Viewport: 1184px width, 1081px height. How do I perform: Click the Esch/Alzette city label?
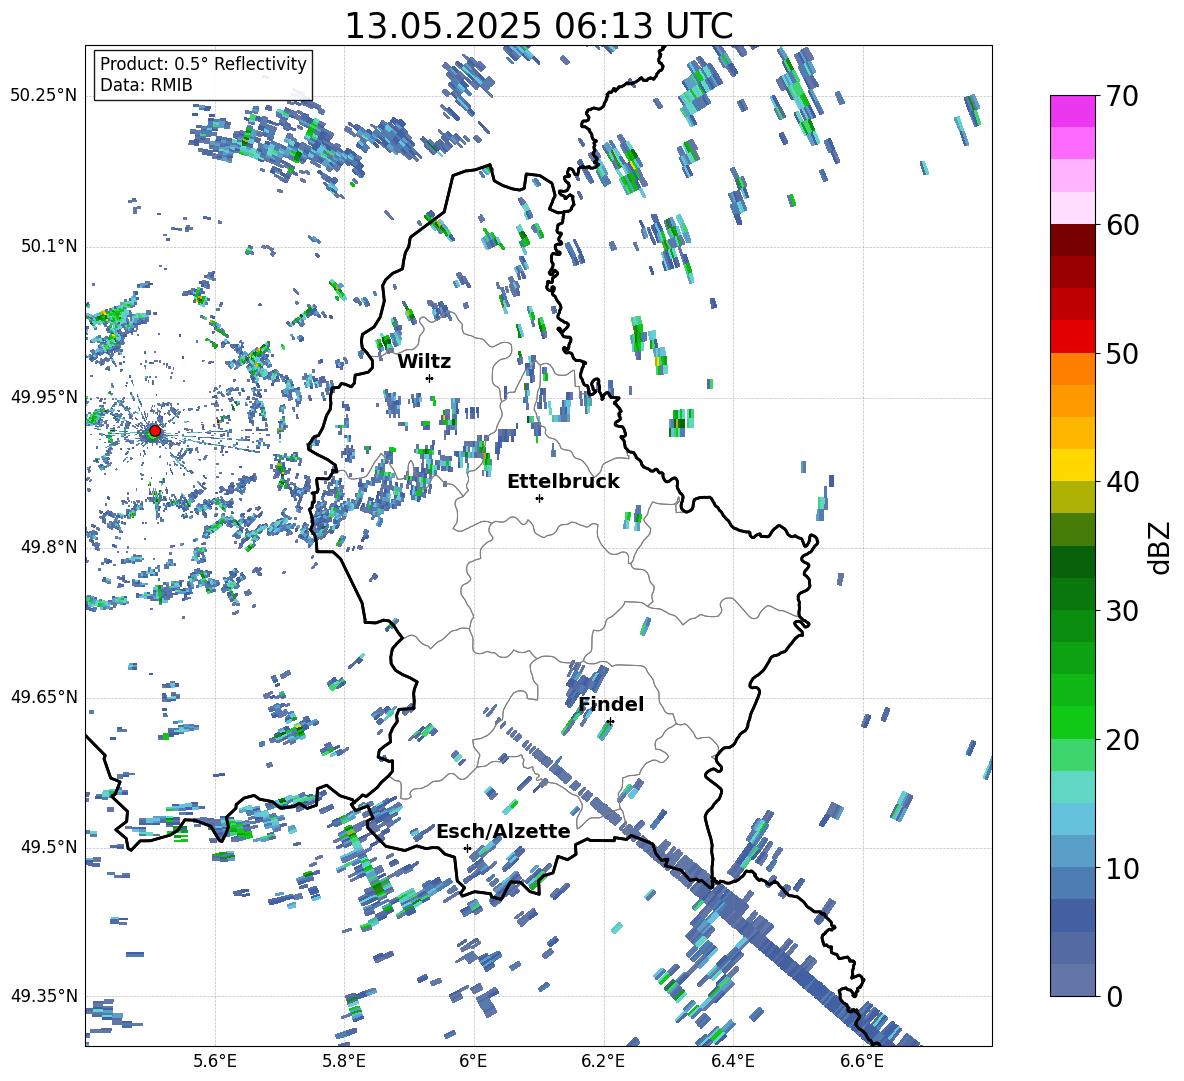504,831
